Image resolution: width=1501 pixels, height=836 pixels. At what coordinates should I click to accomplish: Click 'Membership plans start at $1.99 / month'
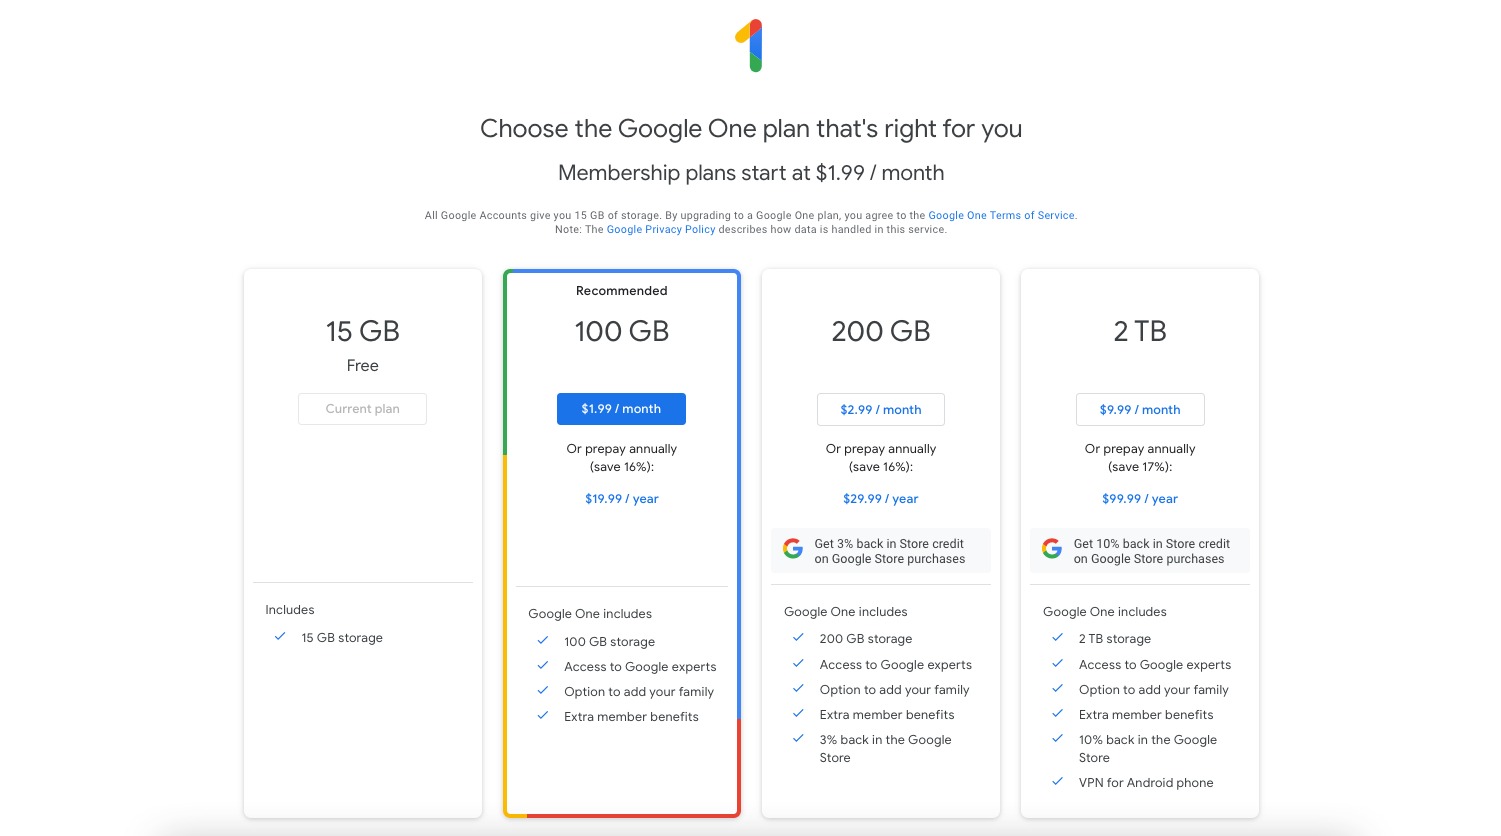[x=751, y=173]
